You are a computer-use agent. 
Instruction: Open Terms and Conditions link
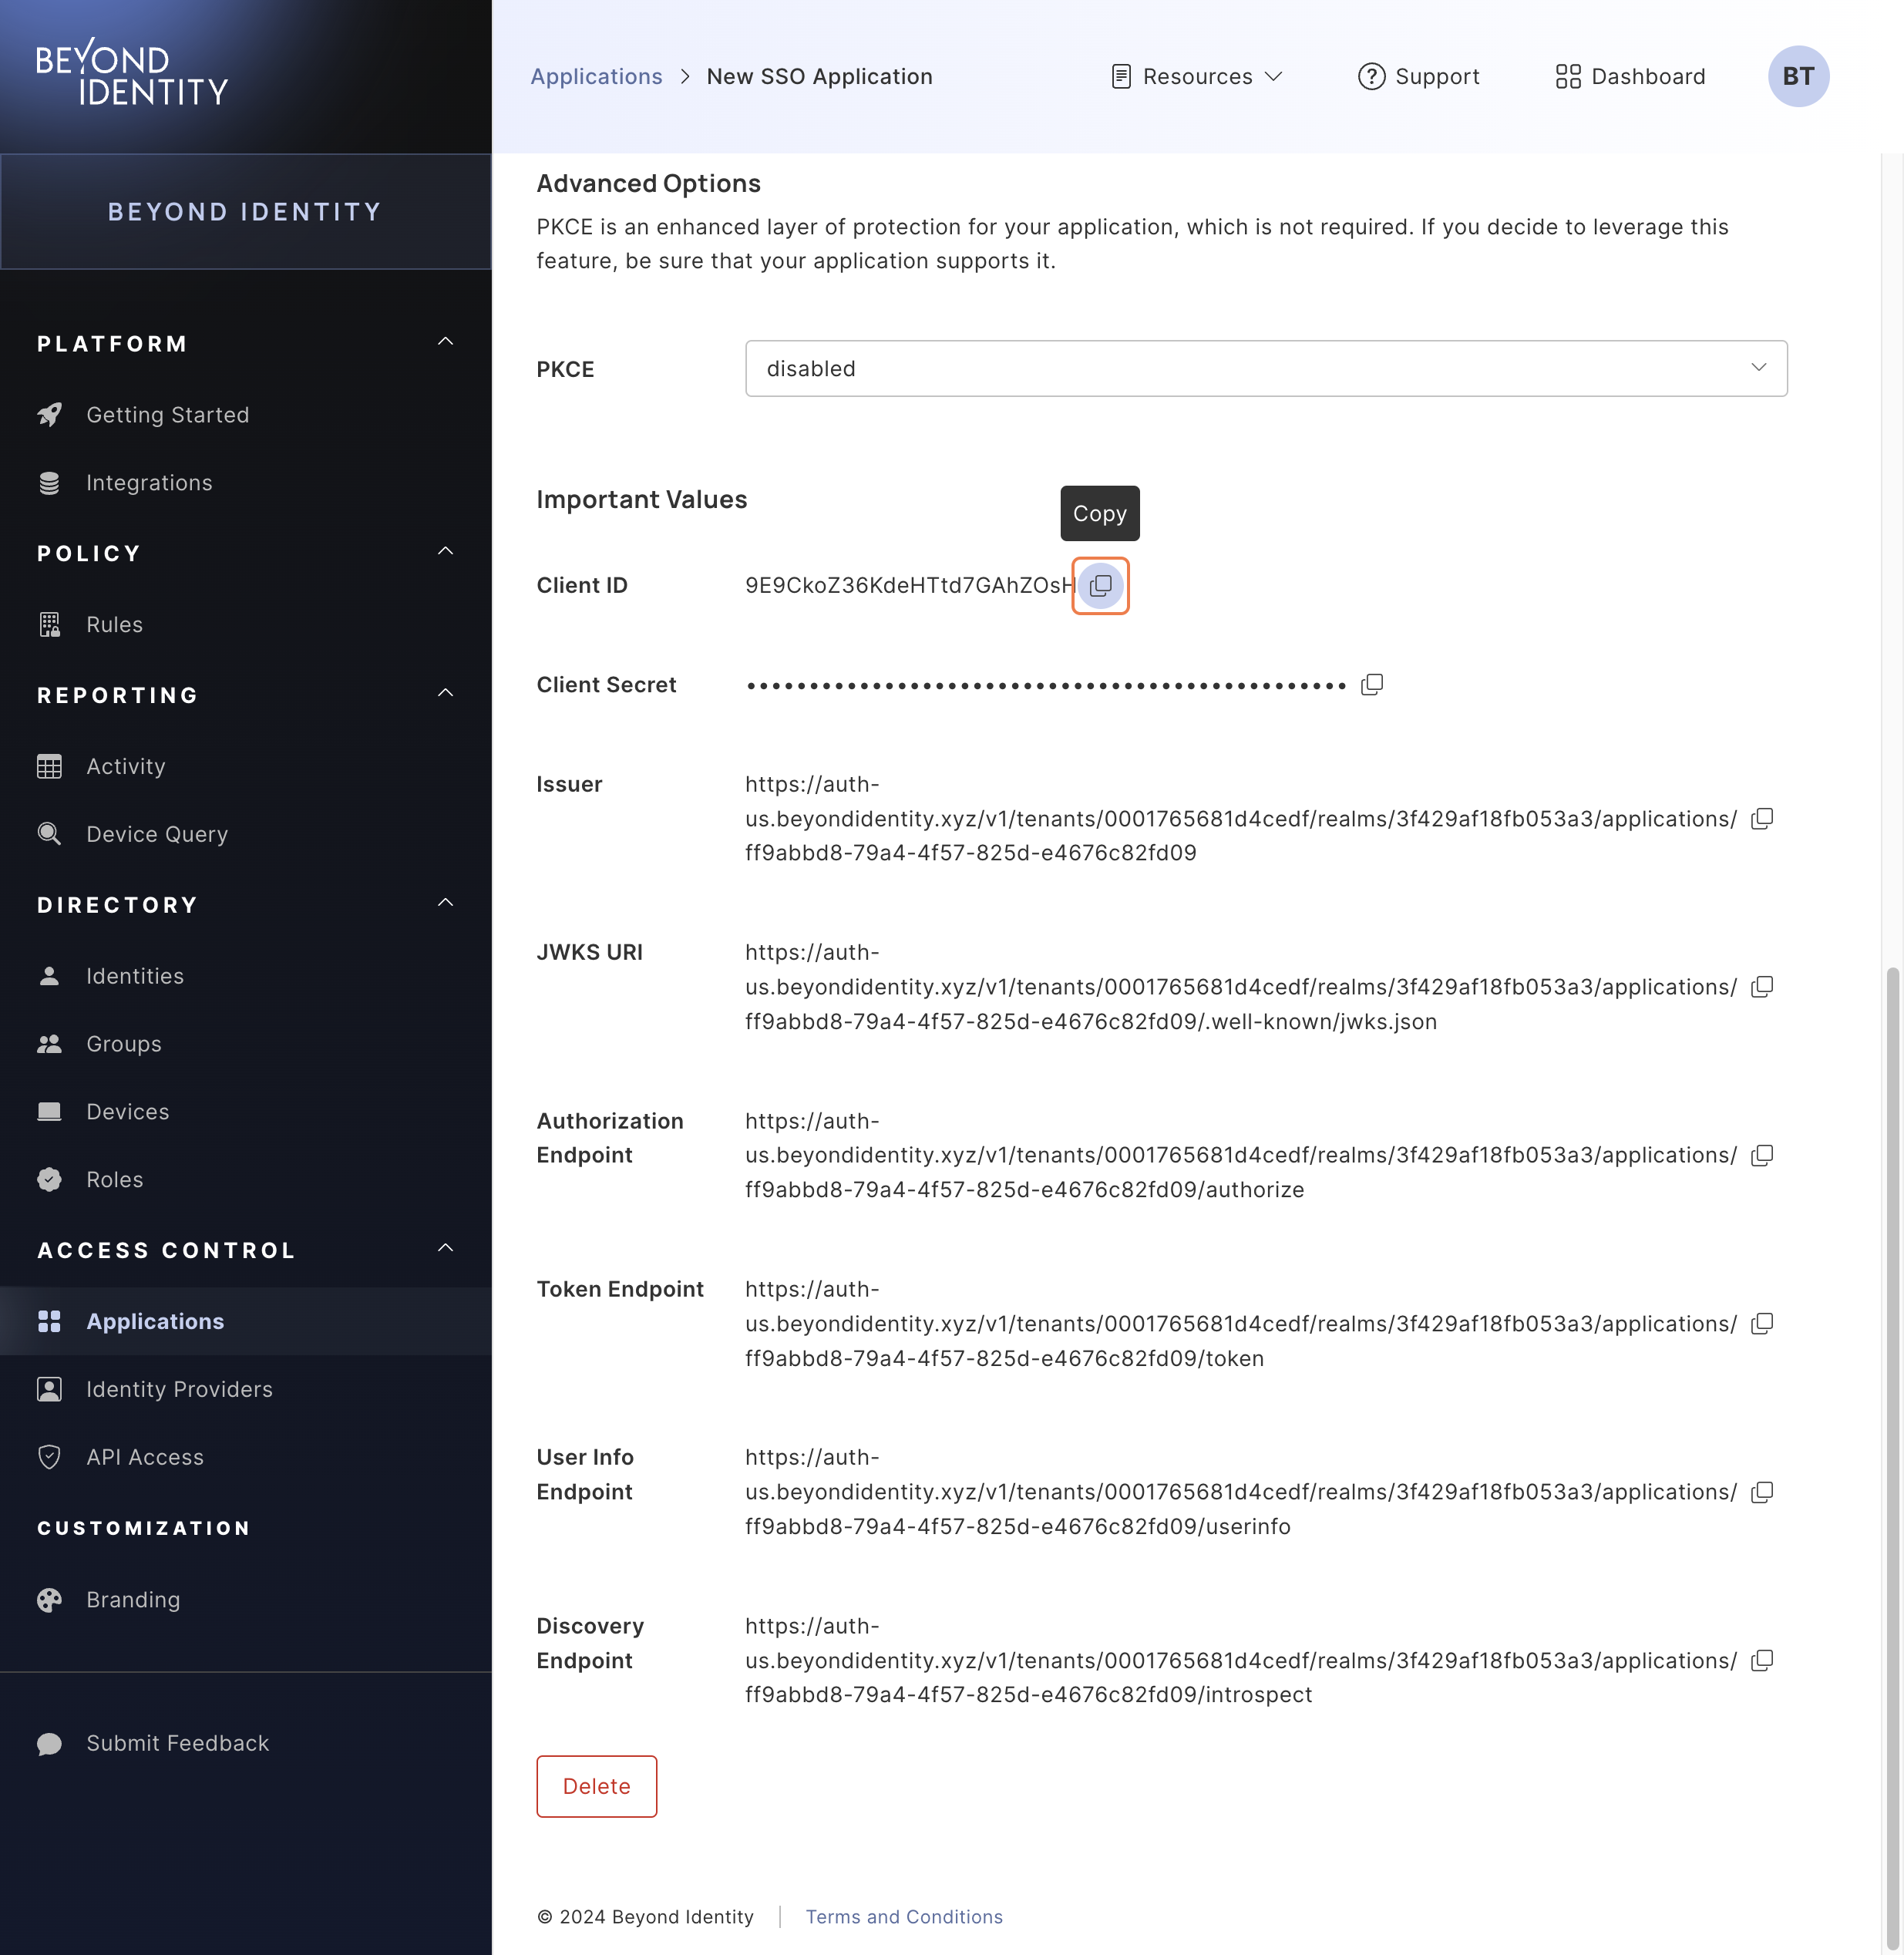tap(904, 1916)
